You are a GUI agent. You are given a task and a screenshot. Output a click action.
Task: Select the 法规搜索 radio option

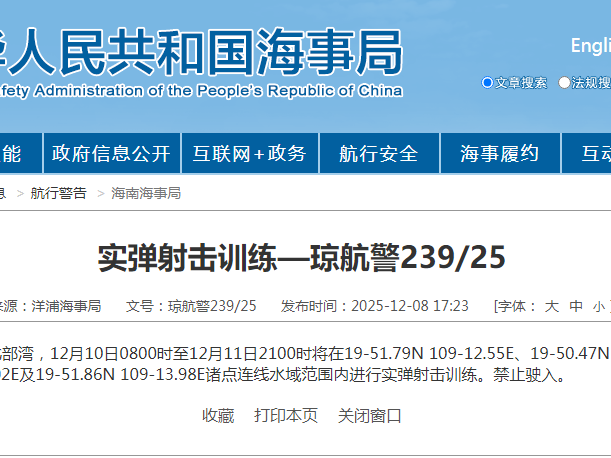(565, 83)
